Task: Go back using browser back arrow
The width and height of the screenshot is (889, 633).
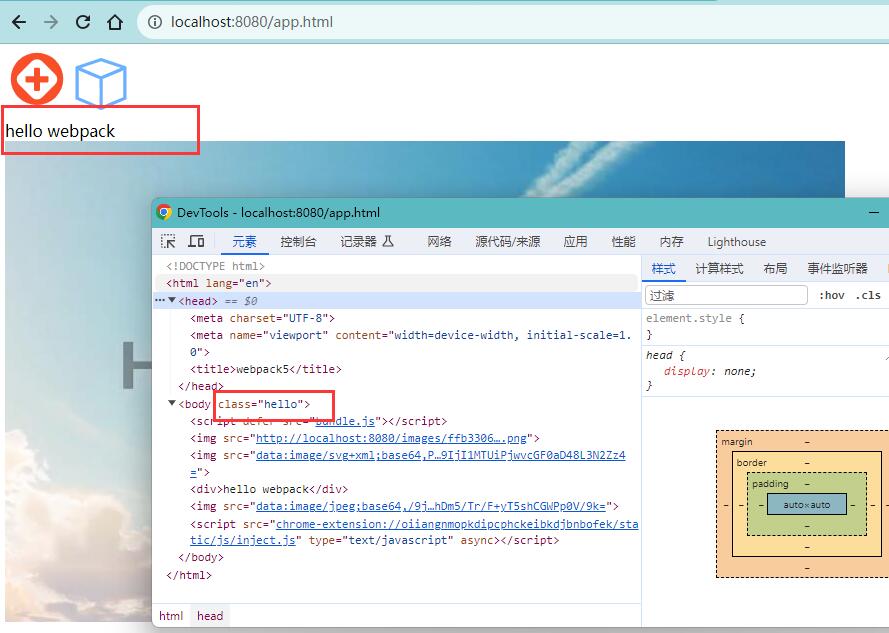Action: click(19, 22)
